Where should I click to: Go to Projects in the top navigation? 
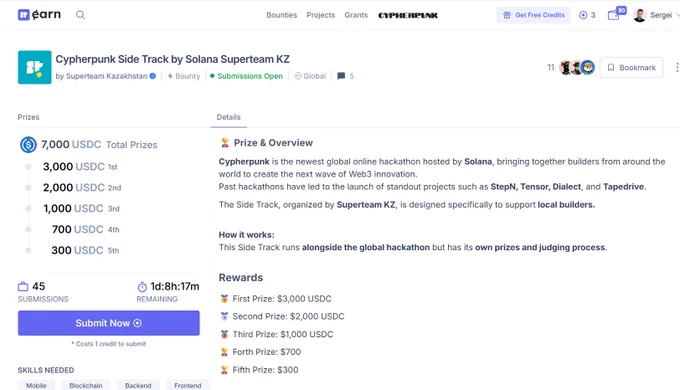point(320,15)
